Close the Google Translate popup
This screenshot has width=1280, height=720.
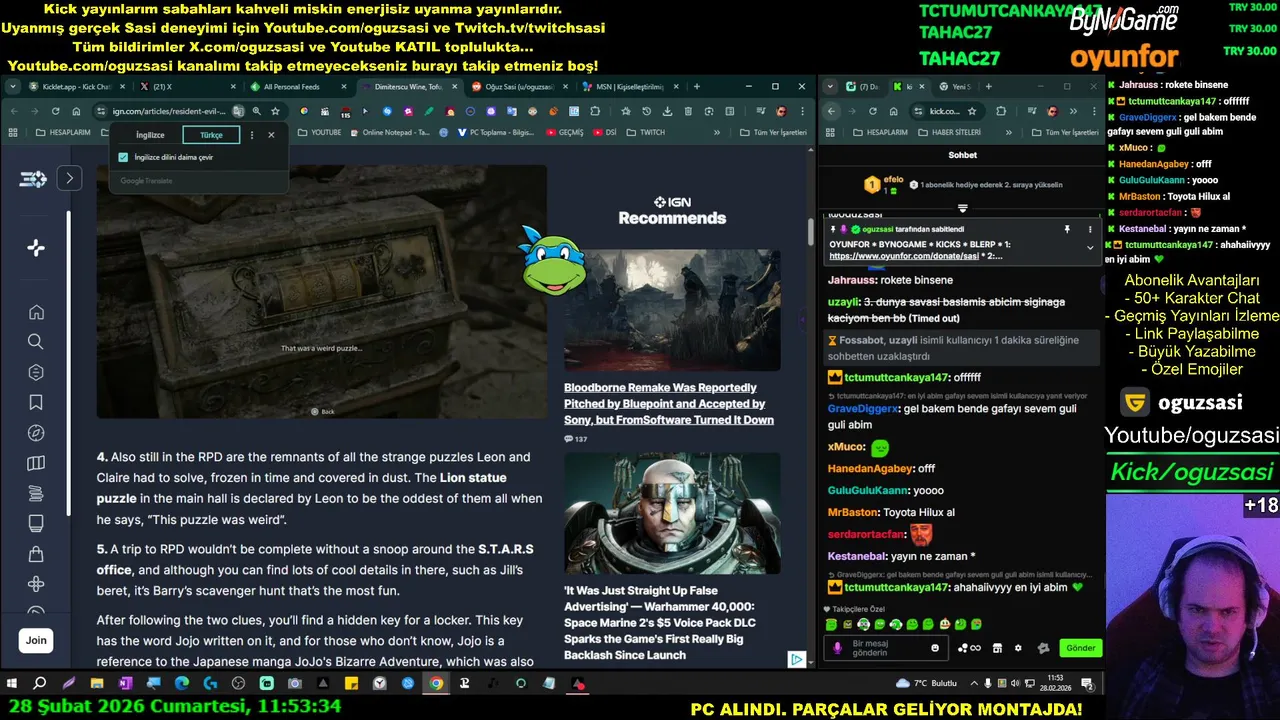(x=271, y=135)
